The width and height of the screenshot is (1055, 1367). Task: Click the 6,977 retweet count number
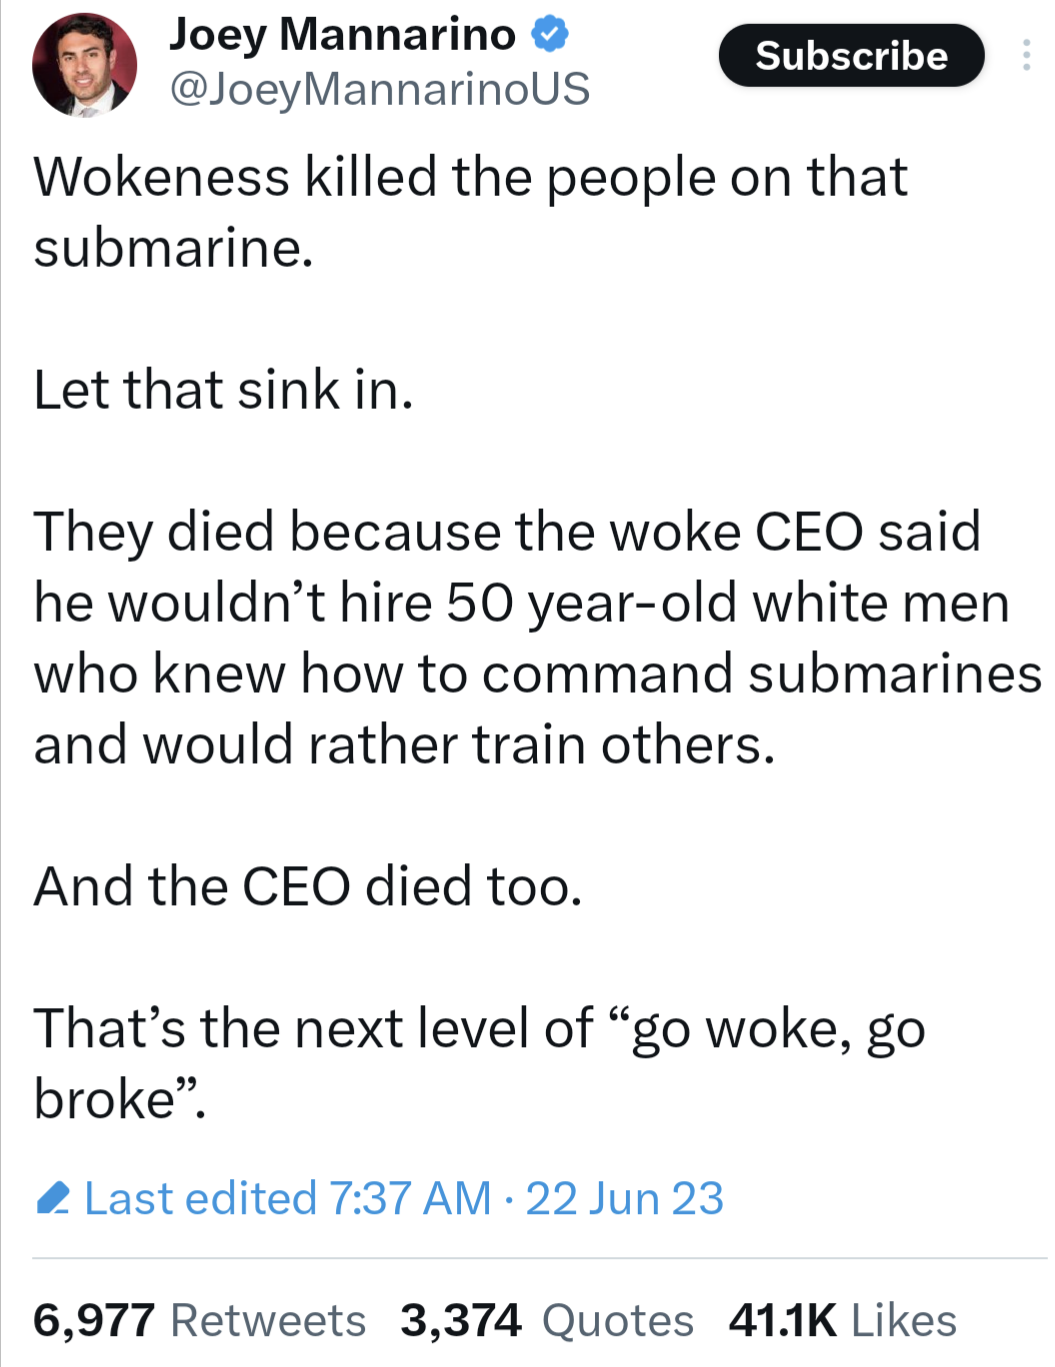94,1320
